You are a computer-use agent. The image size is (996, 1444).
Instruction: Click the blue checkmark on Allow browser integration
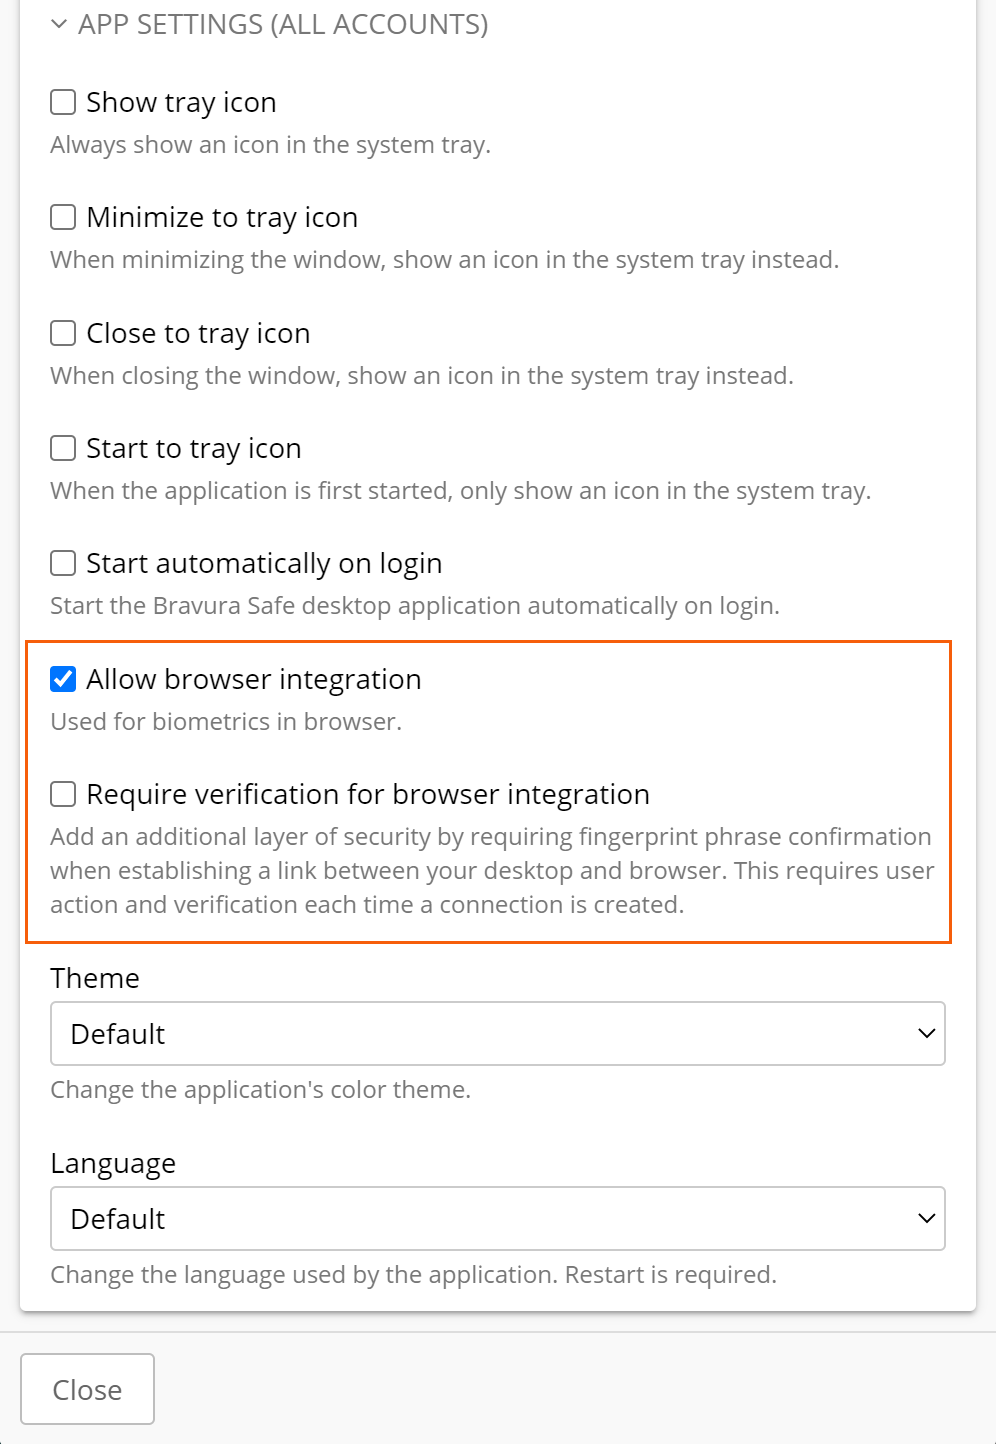tap(62, 679)
